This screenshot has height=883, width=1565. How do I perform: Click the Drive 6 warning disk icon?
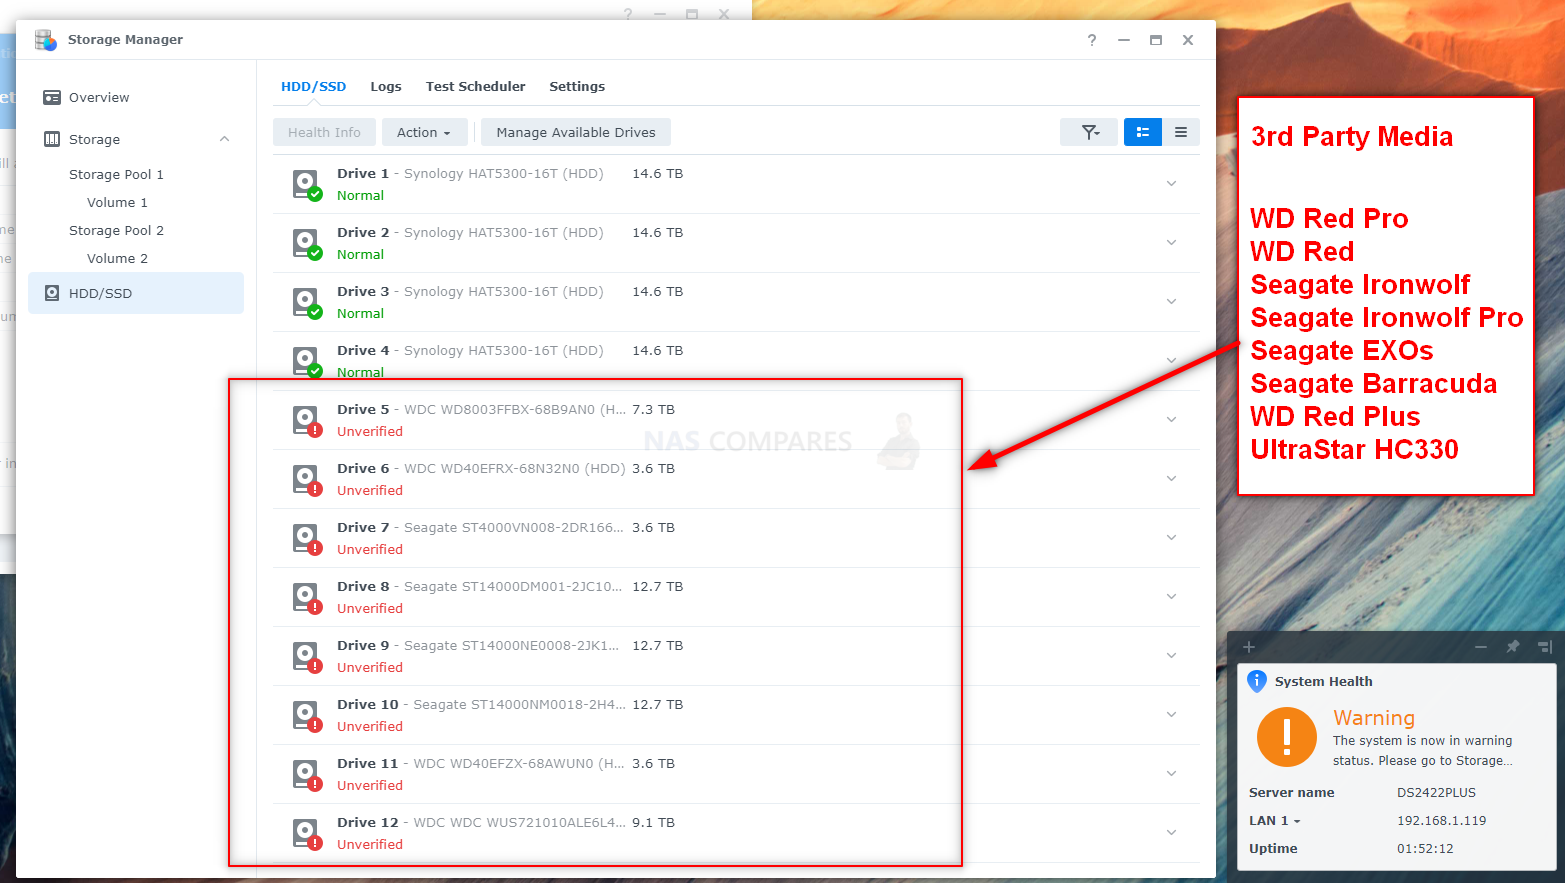coord(306,480)
